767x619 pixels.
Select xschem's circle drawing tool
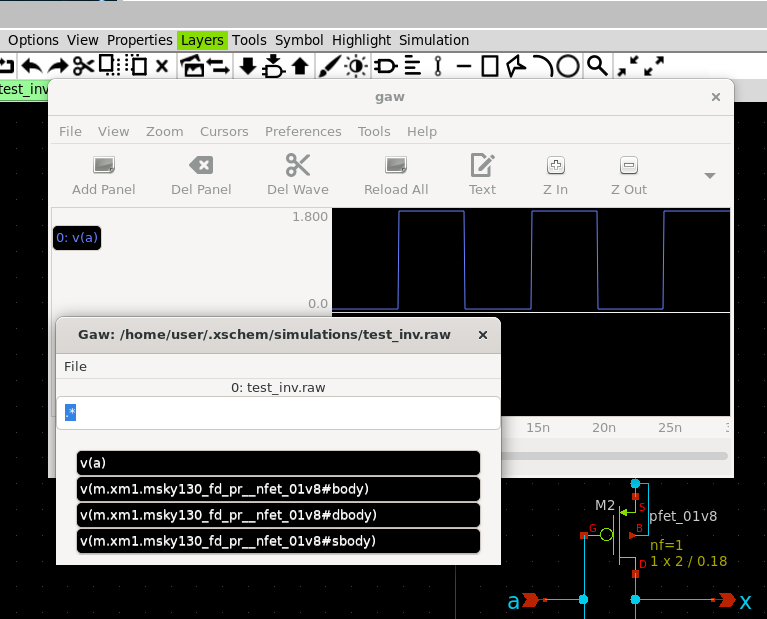568,66
